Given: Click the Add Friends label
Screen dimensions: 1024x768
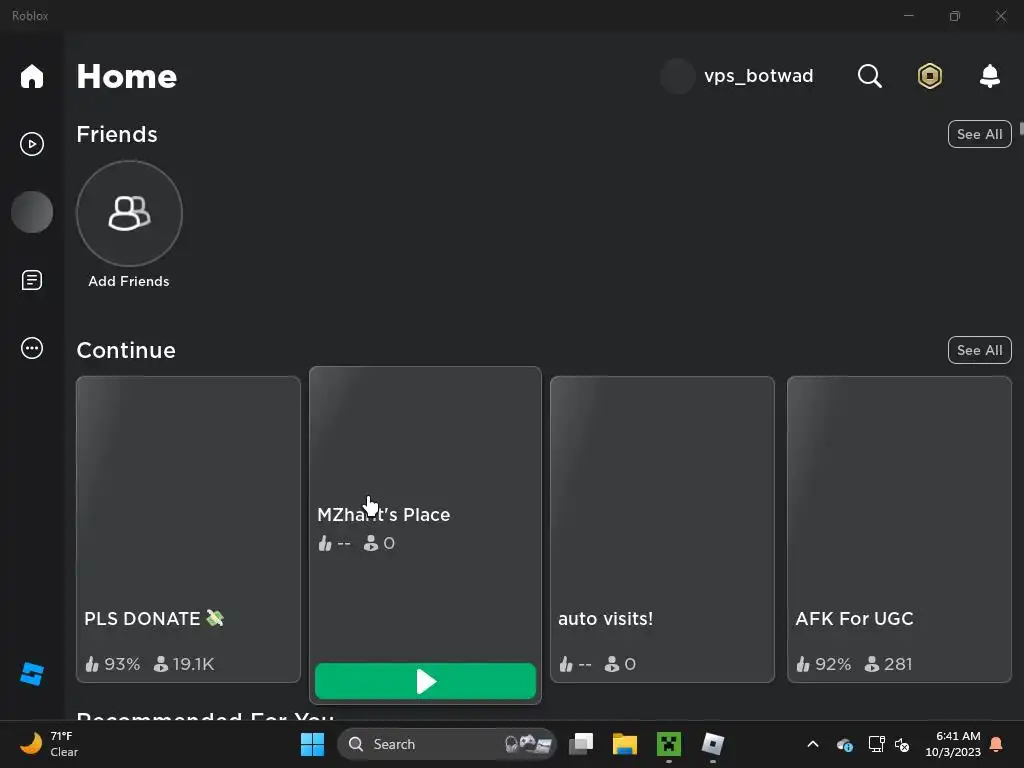Looking at the screenshot, I should click(129, 281).
